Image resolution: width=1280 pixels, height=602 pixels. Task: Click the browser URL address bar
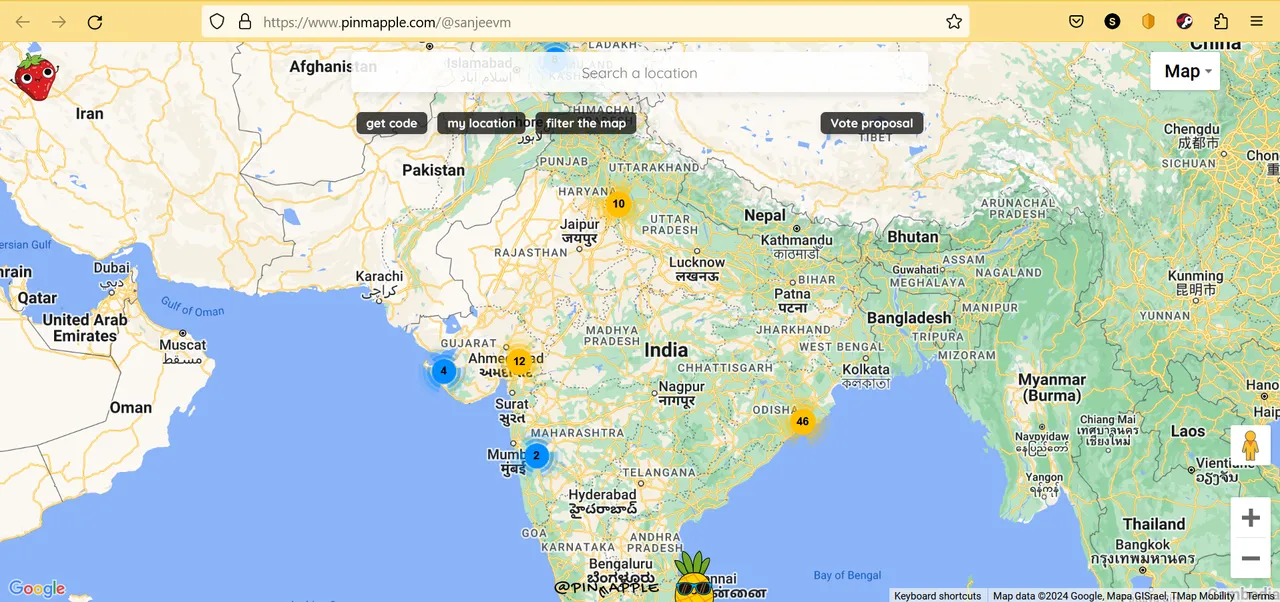coord(585,21)
